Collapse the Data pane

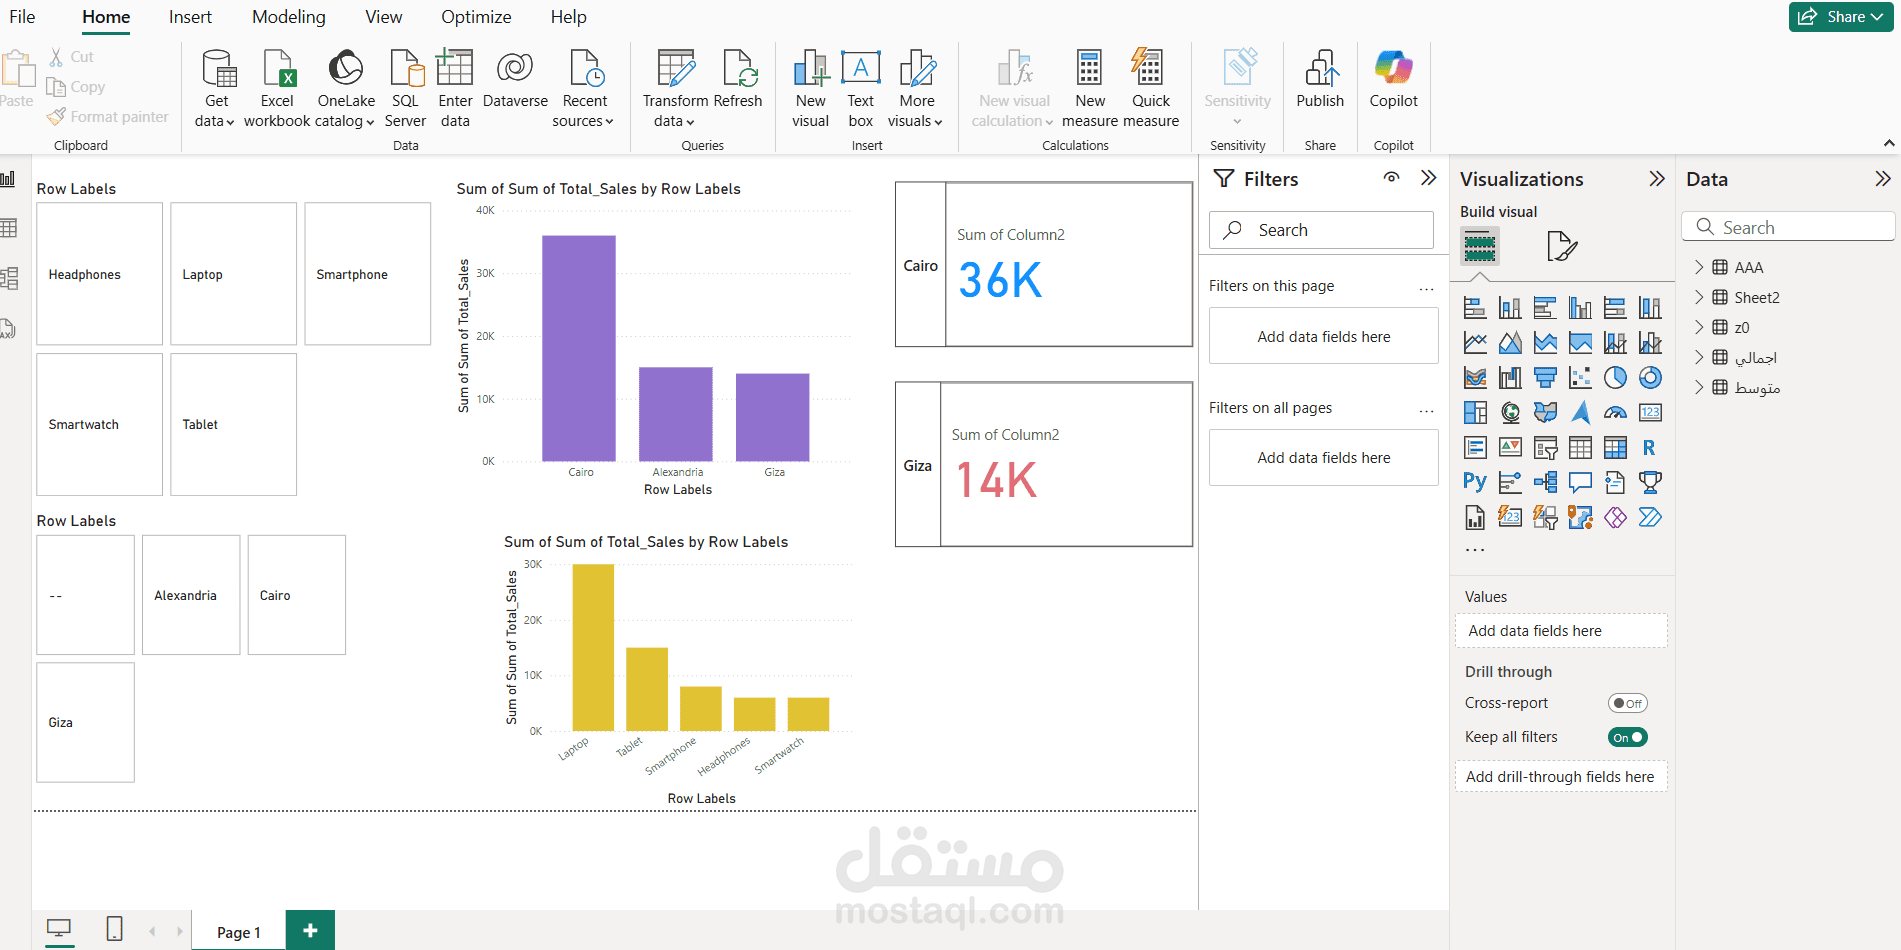coord(1883,179)
